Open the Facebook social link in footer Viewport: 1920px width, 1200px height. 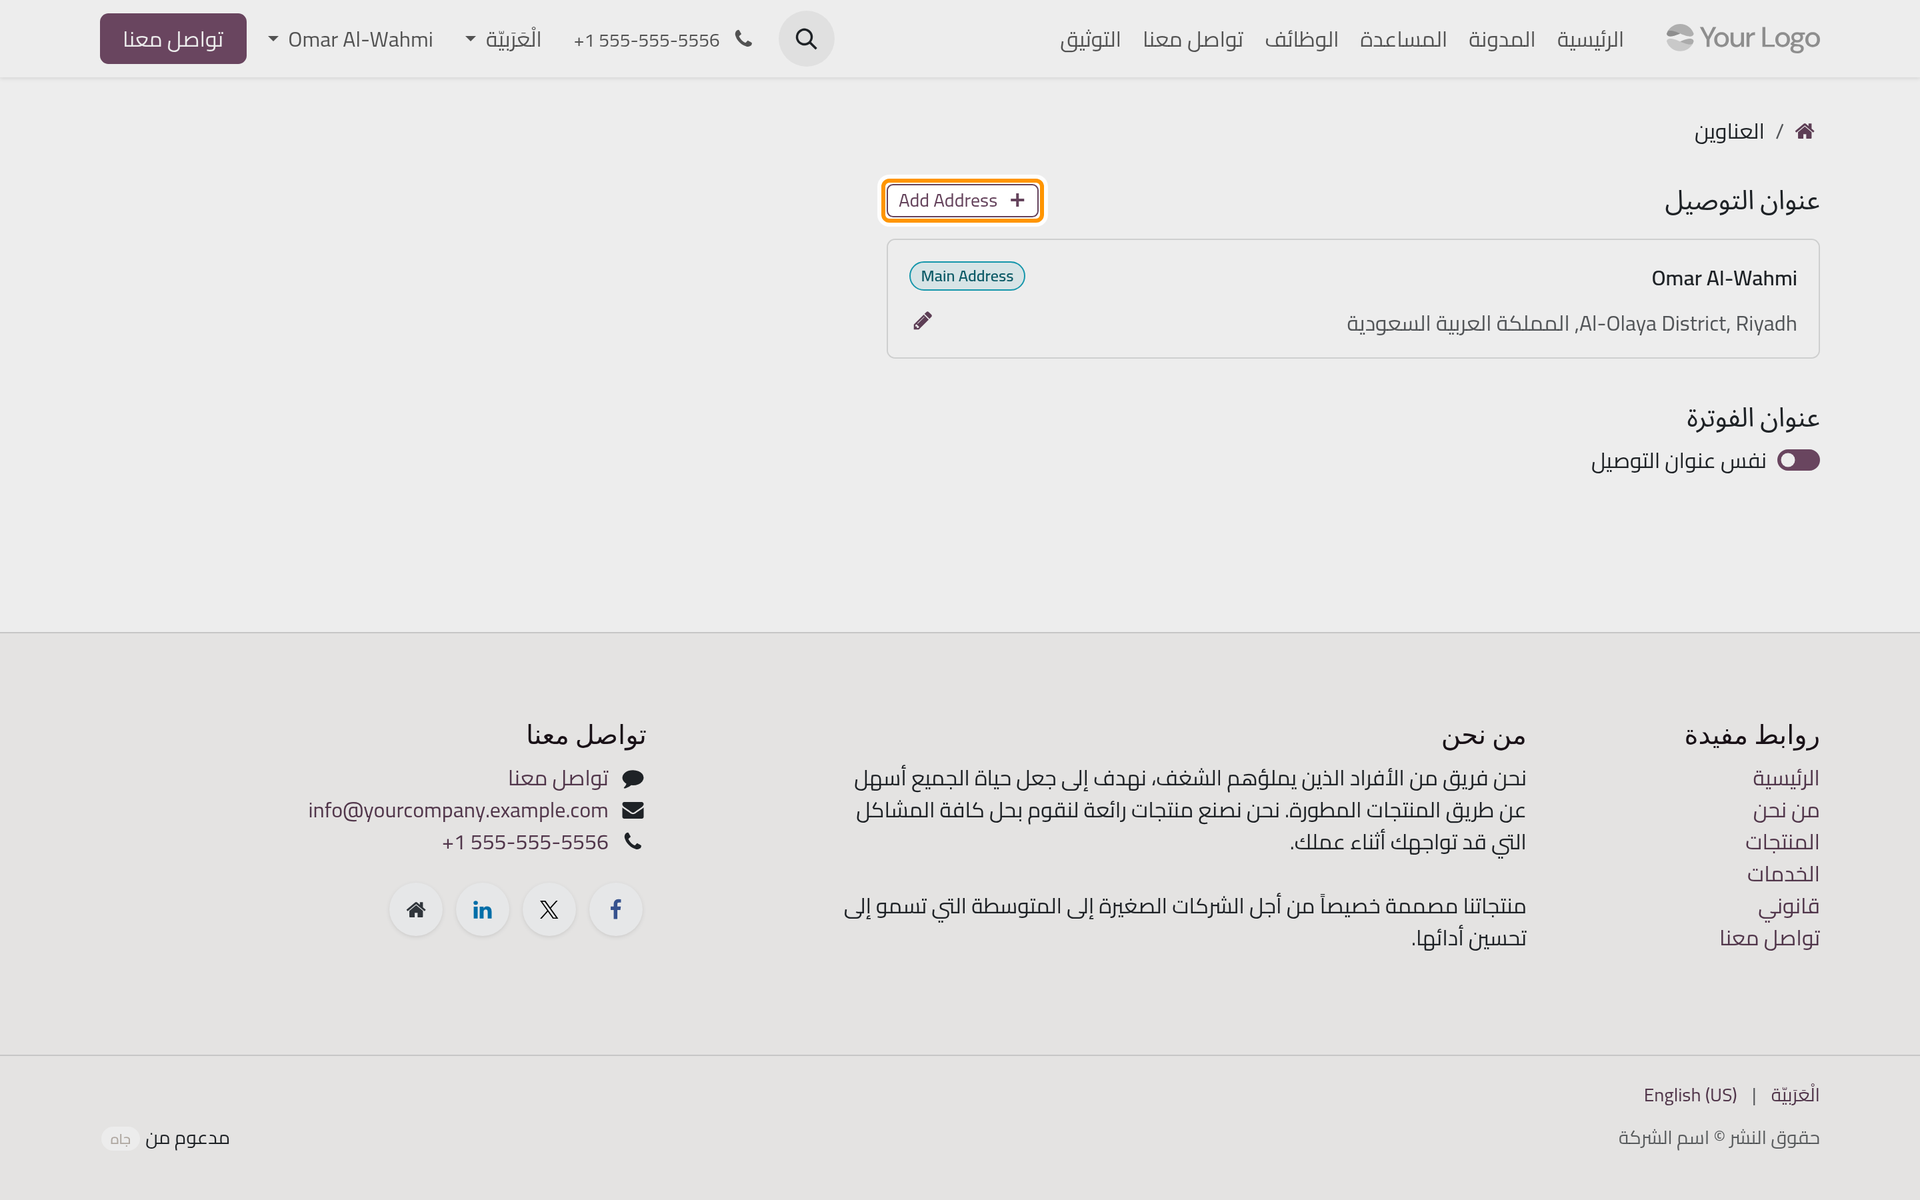pos(616,909)
